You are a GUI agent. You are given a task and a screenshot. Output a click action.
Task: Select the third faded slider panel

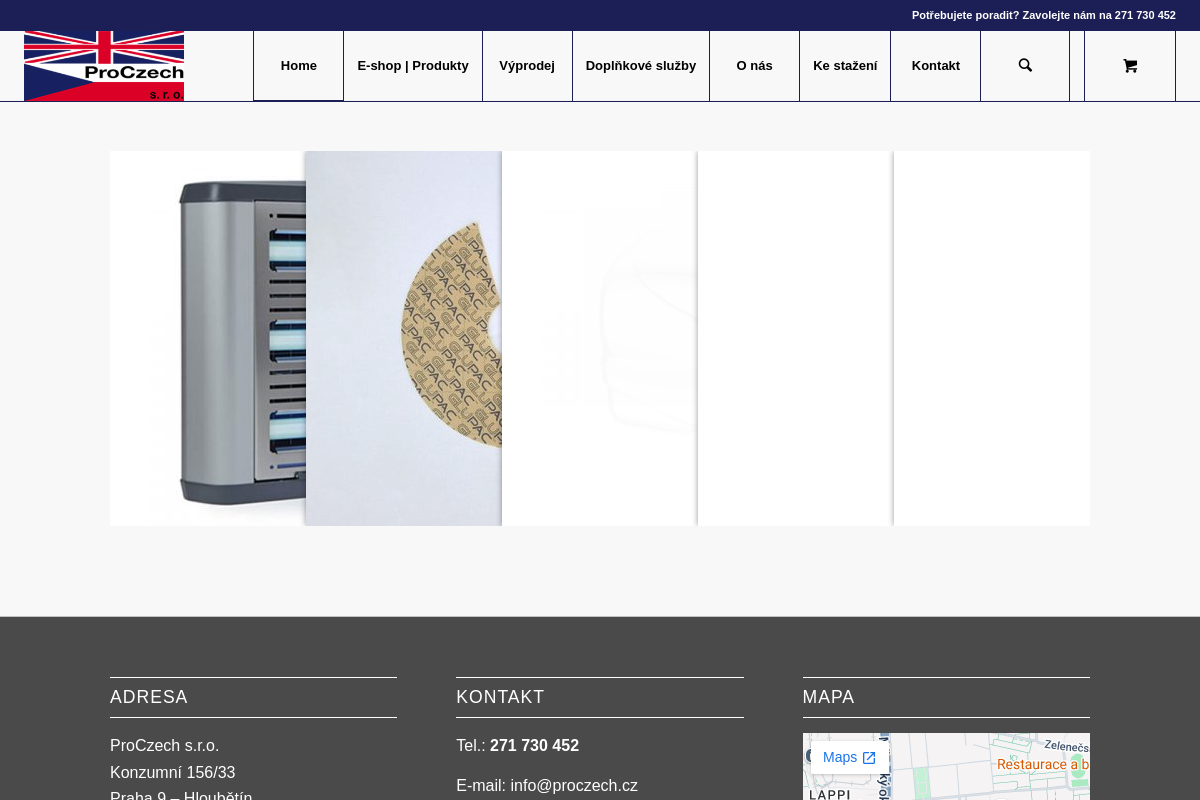[600, 338]
